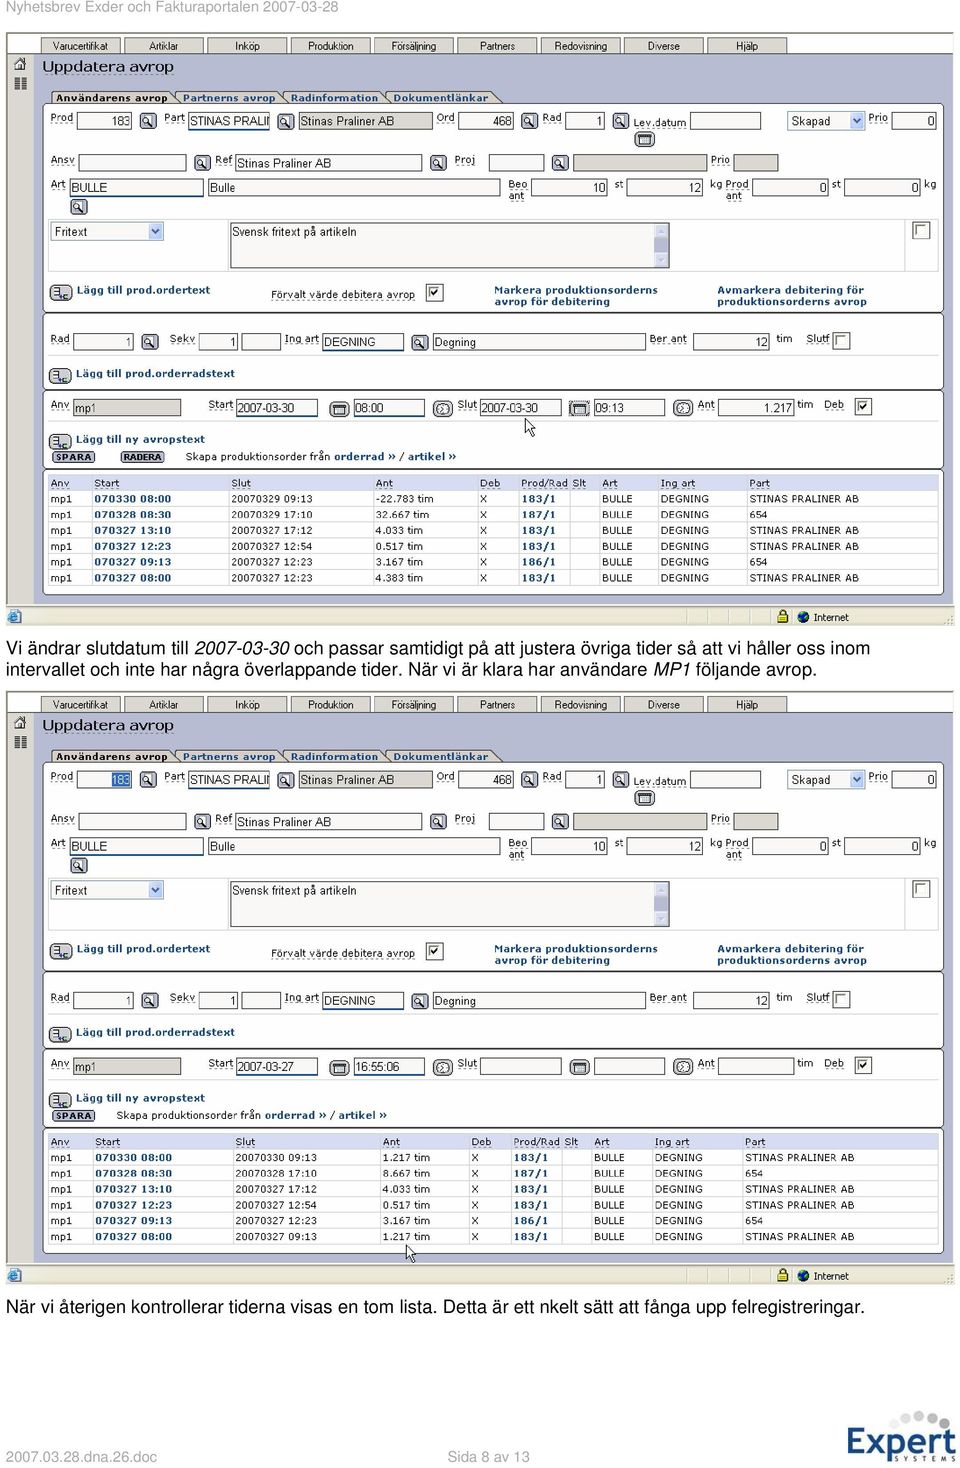Screen dimensions: 960x1468
Task: Open Slut date calendar icon, upper screenshot
Action: pos(579,408)
